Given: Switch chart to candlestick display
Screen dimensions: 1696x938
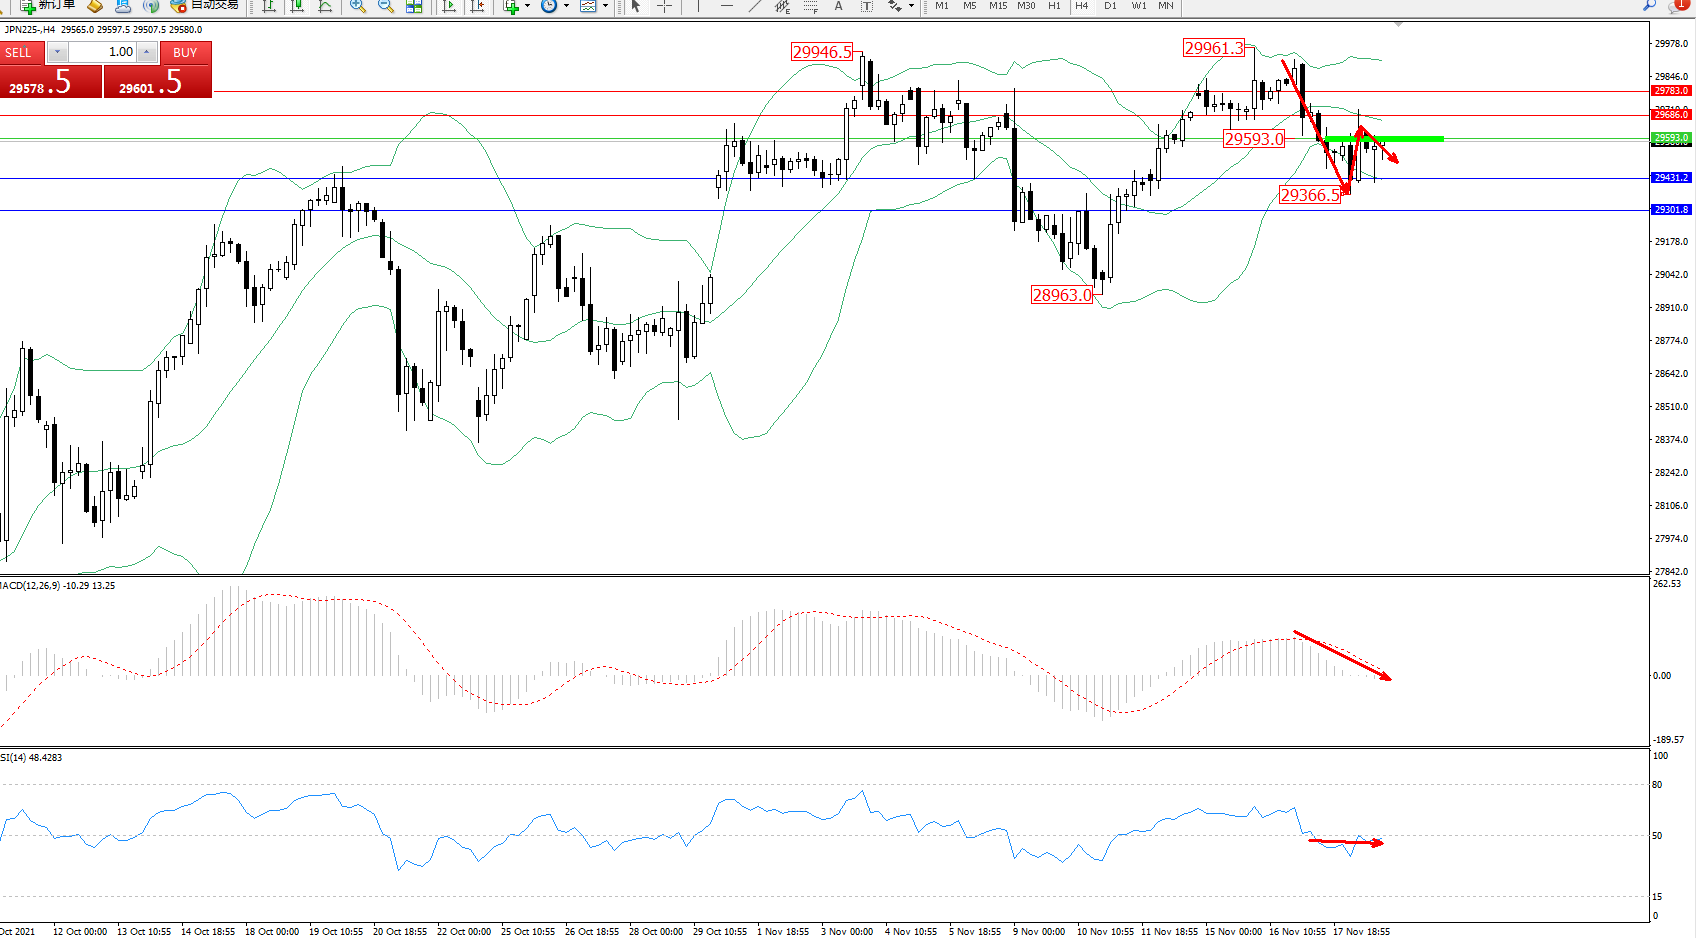Looking at the screenshot, I should tap(297, 7).
